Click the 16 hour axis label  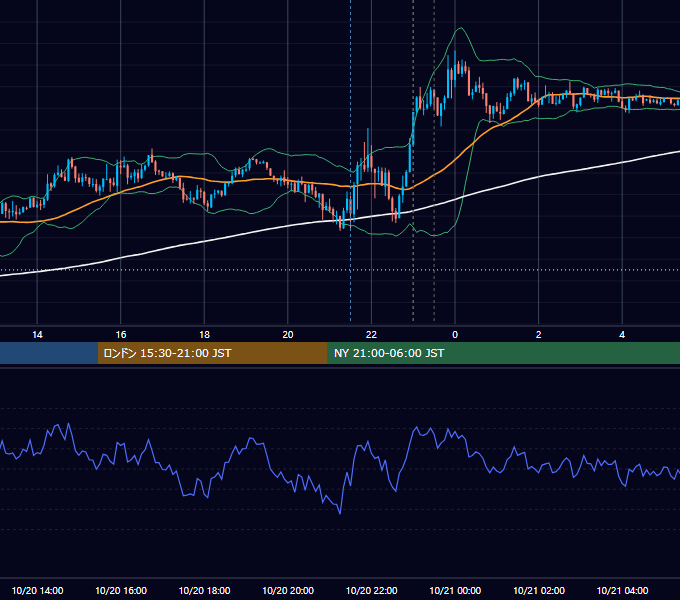121,335
